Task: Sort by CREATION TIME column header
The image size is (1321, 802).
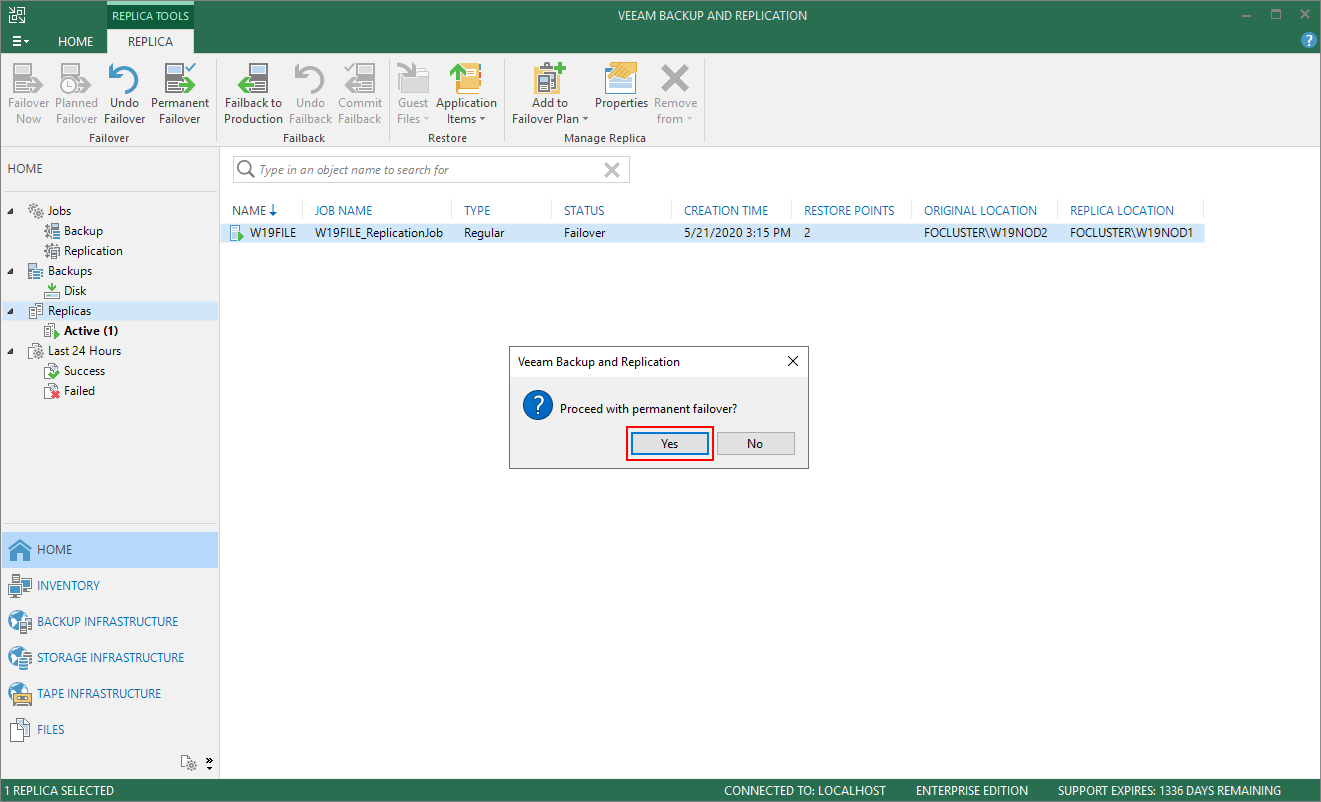Action: [726, 211]
